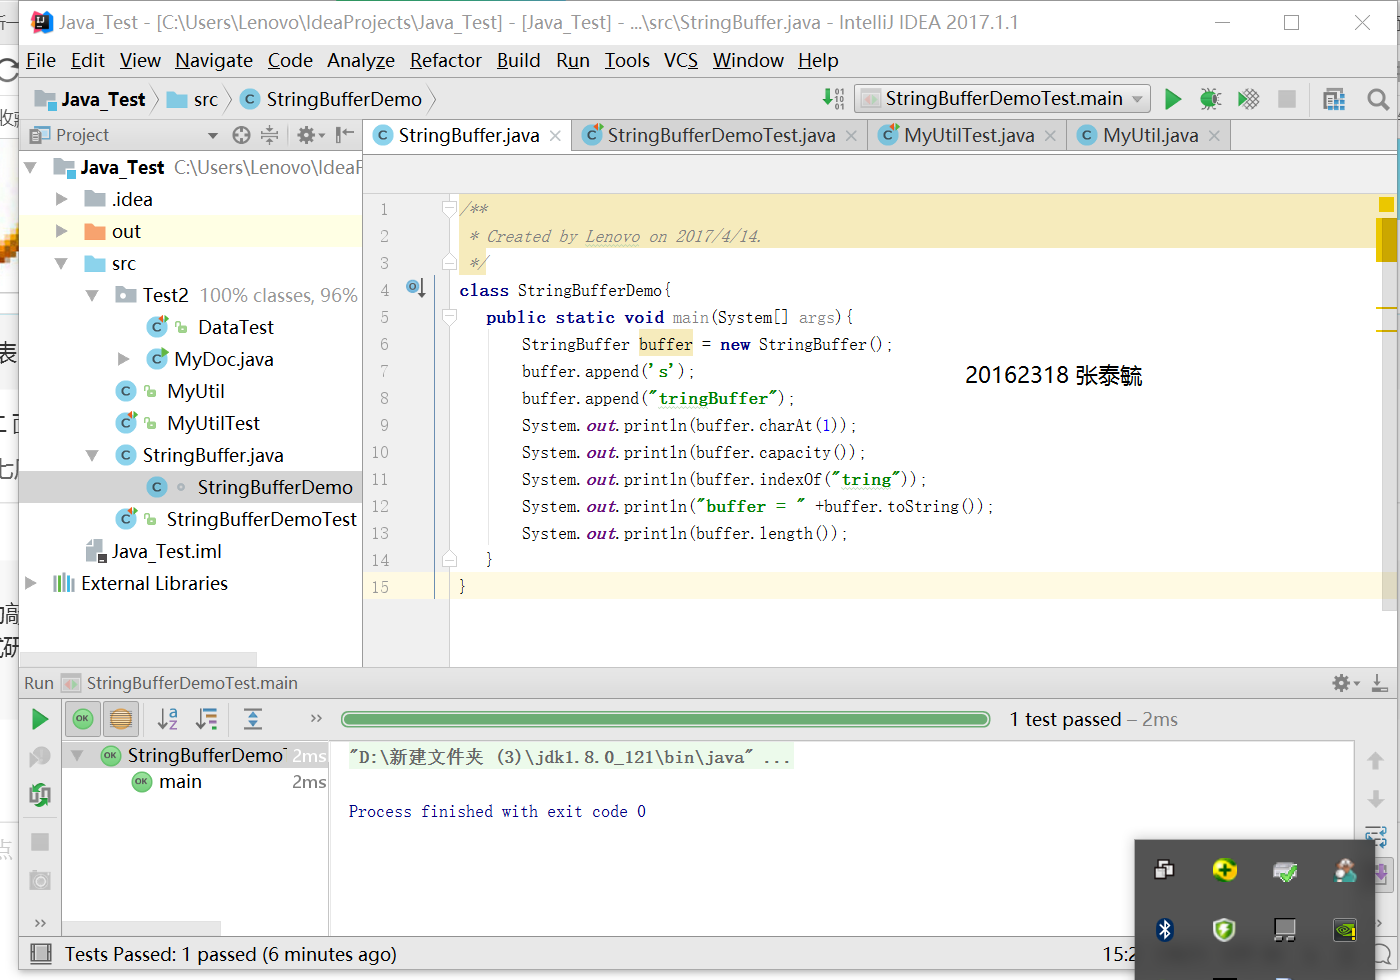Run with coverage from the main toolbar

click(x=1248, y=99)
